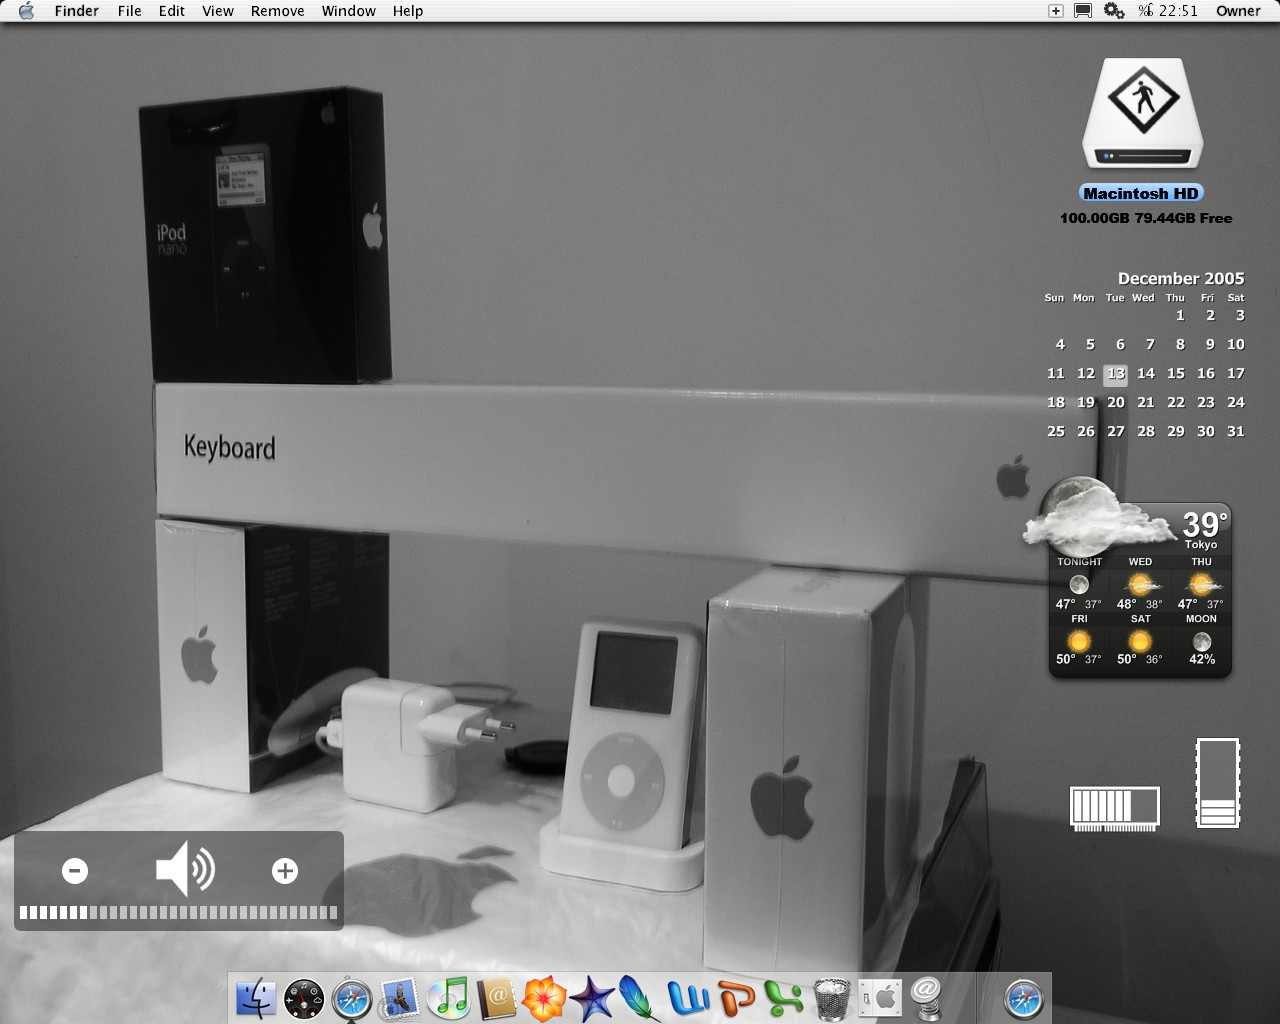Image resolution: width=1280 pixels, height=1024 pixels.
Task: Open the View menu
Action: (218, 11)
